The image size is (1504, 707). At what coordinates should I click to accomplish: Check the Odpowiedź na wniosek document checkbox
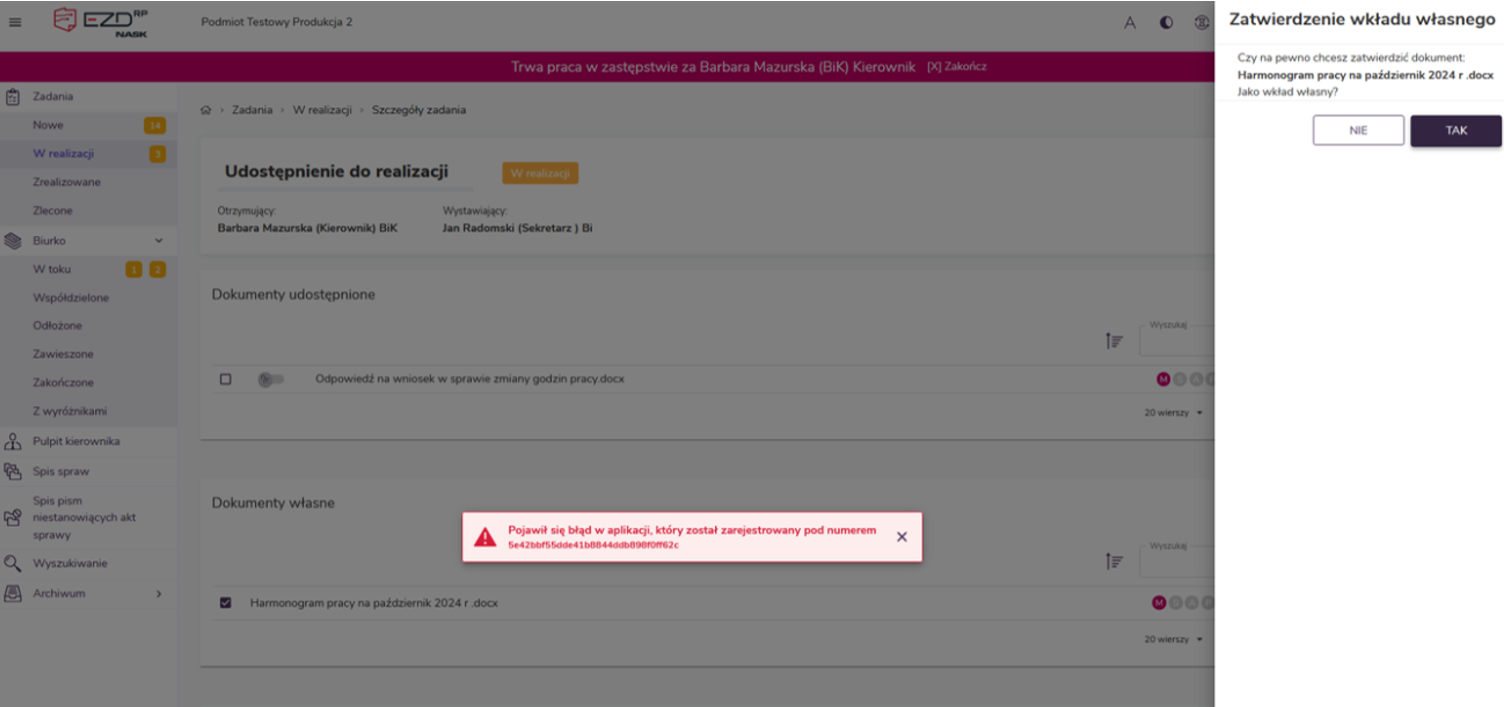click(x=226, y=379)
